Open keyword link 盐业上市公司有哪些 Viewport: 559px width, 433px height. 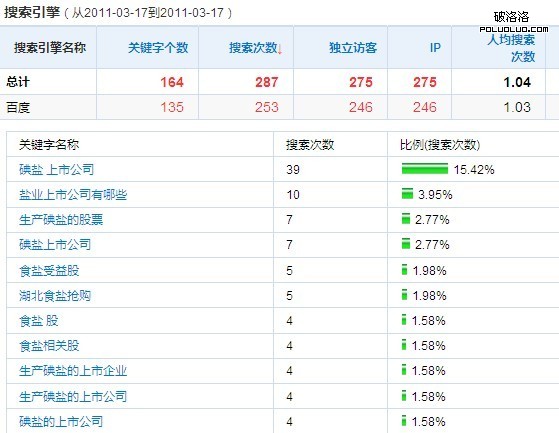(73, 195)
